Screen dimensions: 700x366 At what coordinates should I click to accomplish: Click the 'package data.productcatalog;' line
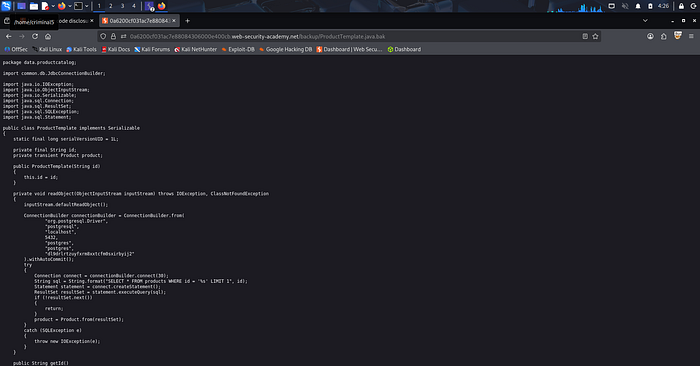[40, 62]
